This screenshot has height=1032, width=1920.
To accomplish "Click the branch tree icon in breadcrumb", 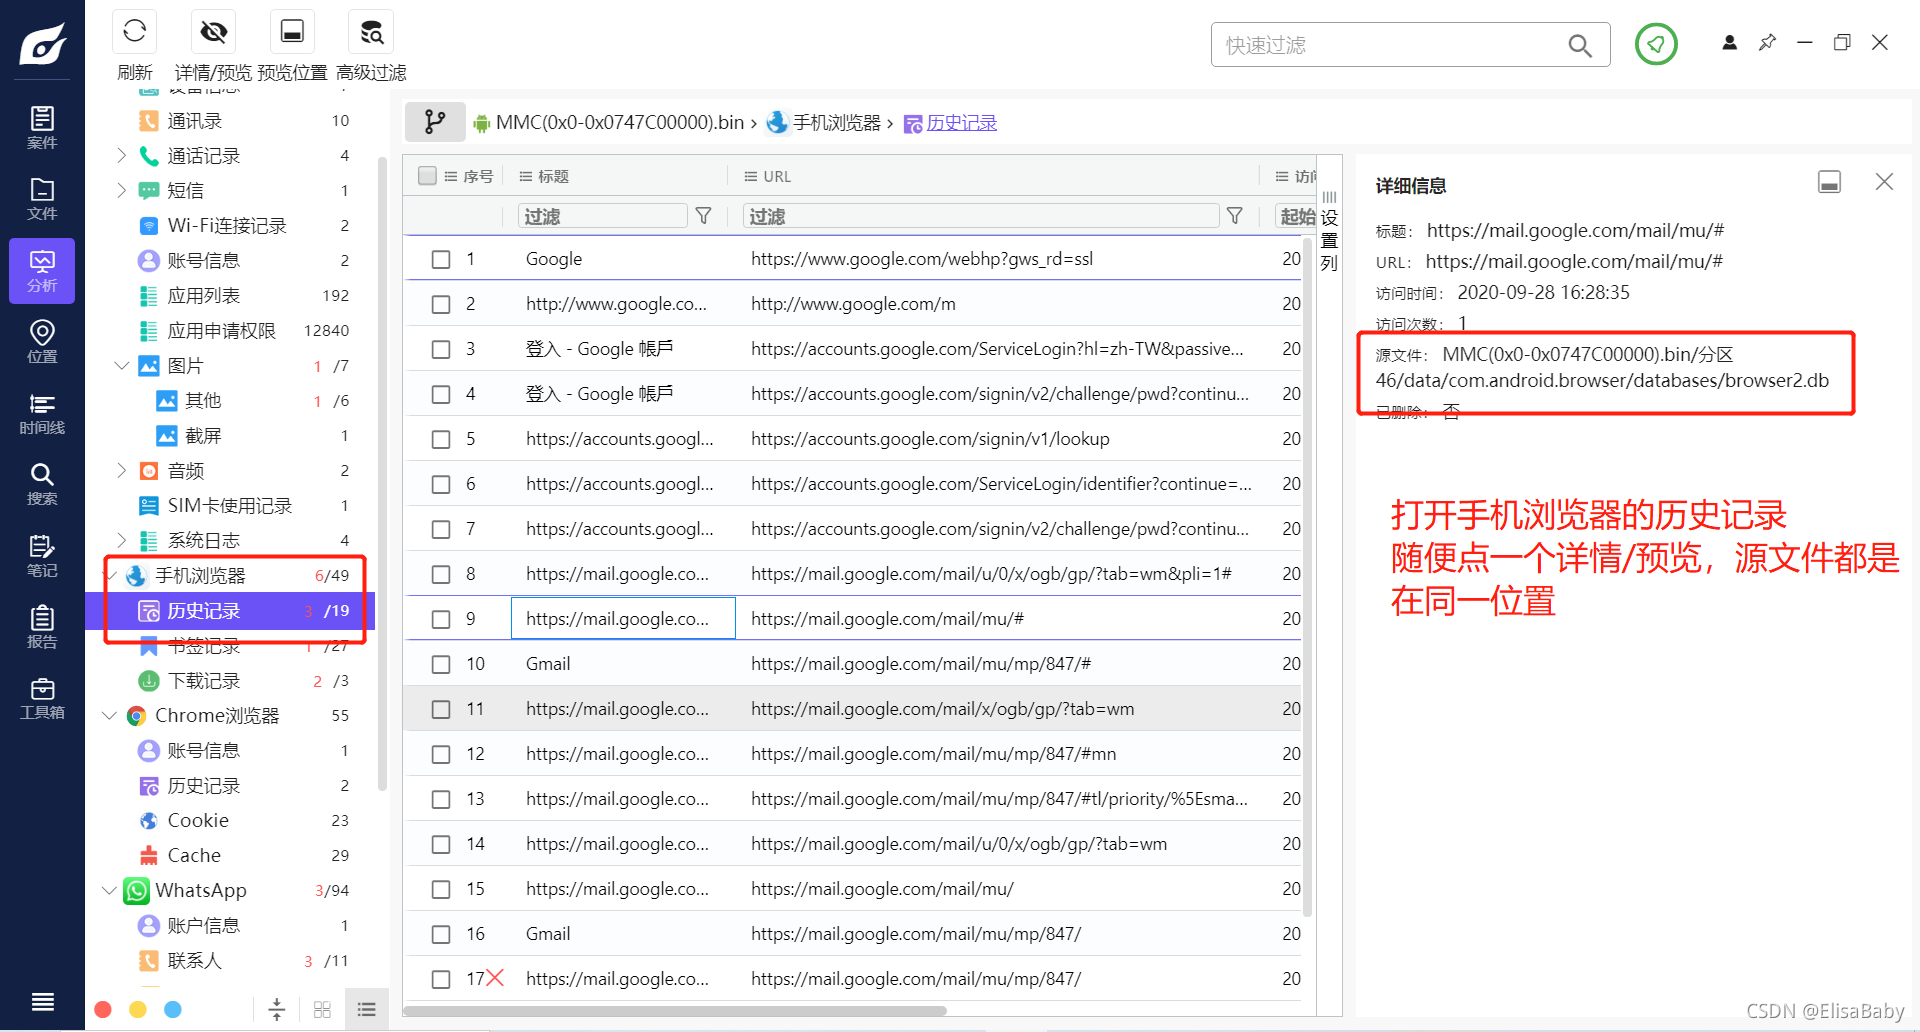I will click(435, 122).
